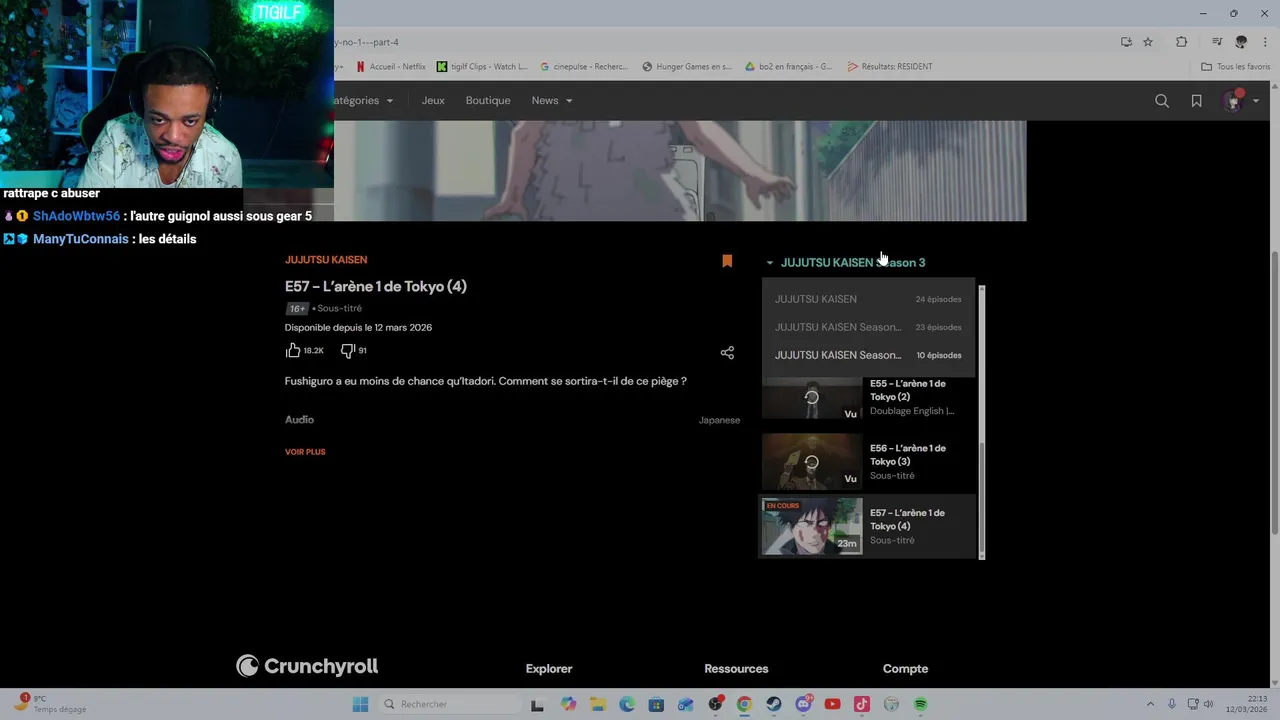This screenshot has width=1280, height=720.
Task: Expand the News dropdown menu
Action: pyautogui.click(x=552, y=101)
